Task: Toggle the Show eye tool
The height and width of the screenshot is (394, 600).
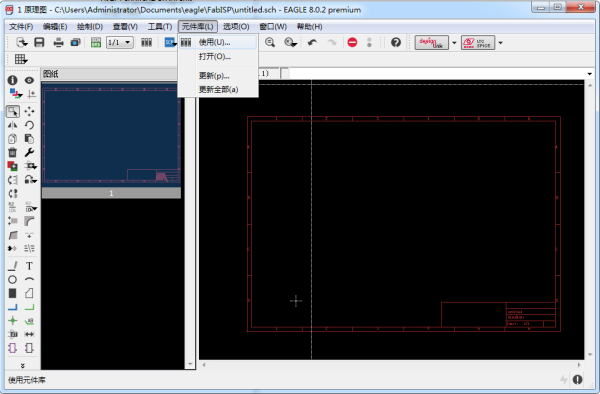Action: point(29,80)
